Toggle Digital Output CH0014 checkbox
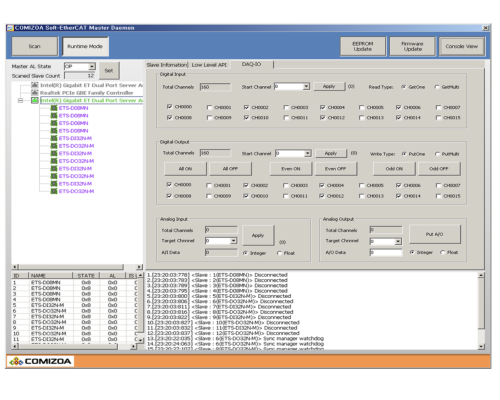500x400 pixels. 398,196
